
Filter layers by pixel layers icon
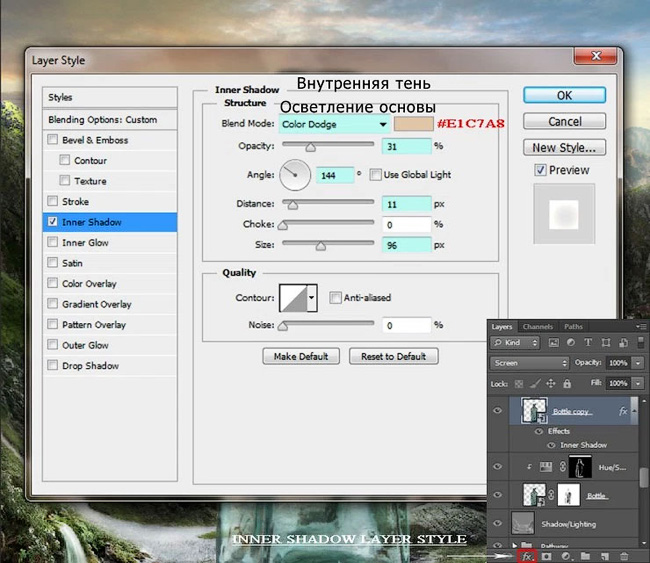(x=553, y=342)
